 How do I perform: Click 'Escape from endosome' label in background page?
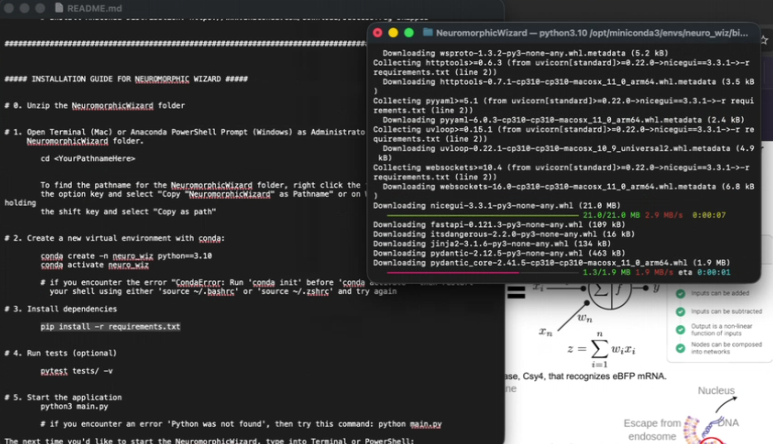pyautogui.click(x=652, y=430)
